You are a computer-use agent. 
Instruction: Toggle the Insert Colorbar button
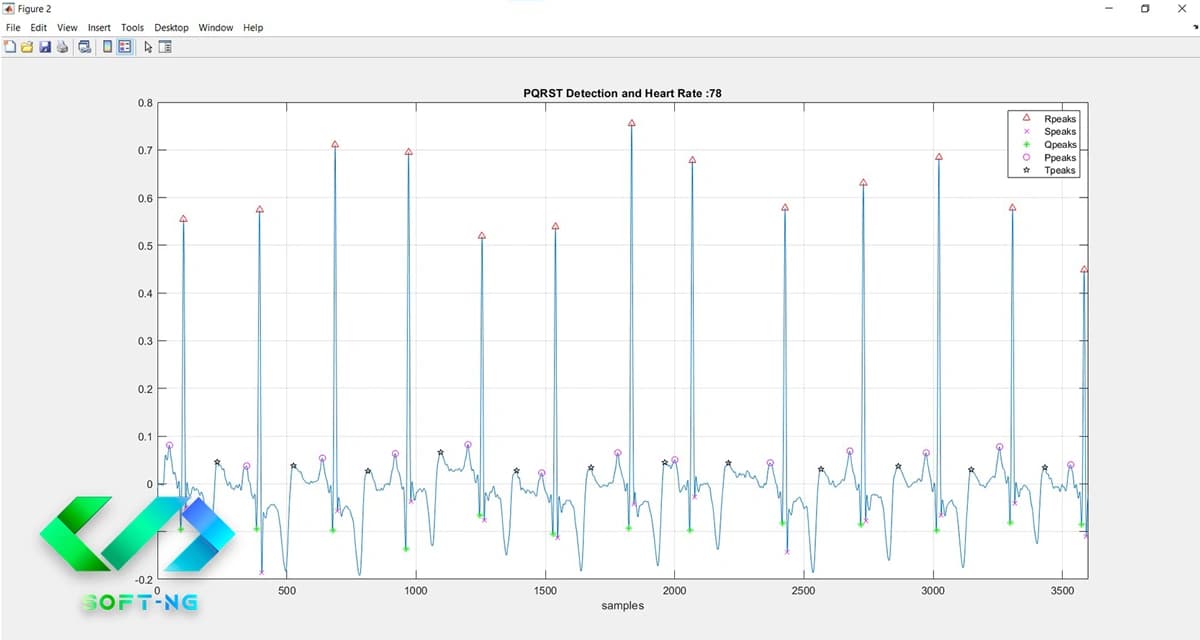pyautogui.click(x=107, y=46)
